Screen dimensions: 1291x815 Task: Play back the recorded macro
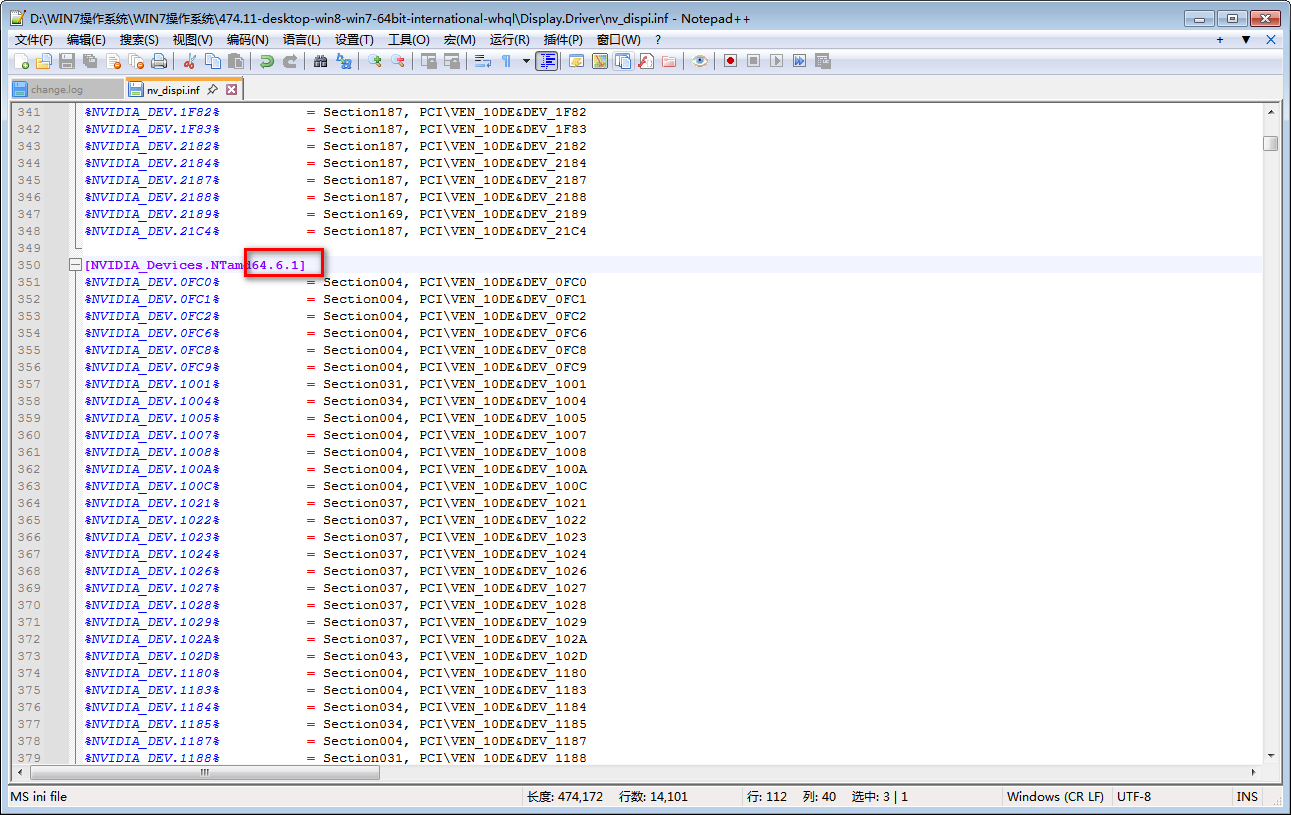point(777,61)
